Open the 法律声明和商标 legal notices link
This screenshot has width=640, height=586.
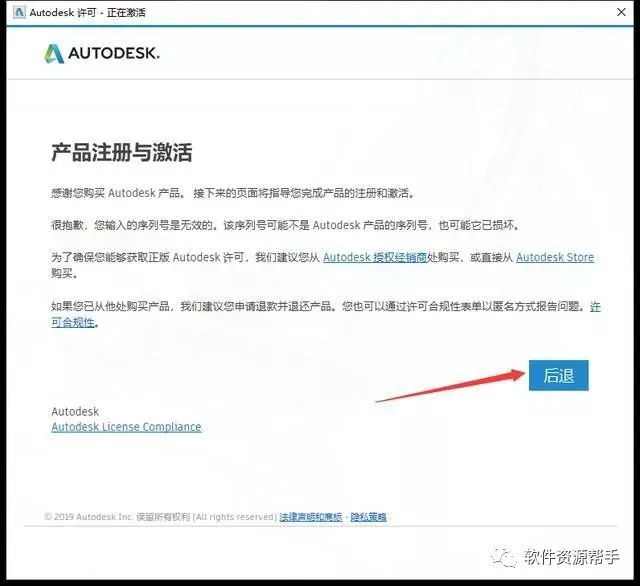point(311,517)
